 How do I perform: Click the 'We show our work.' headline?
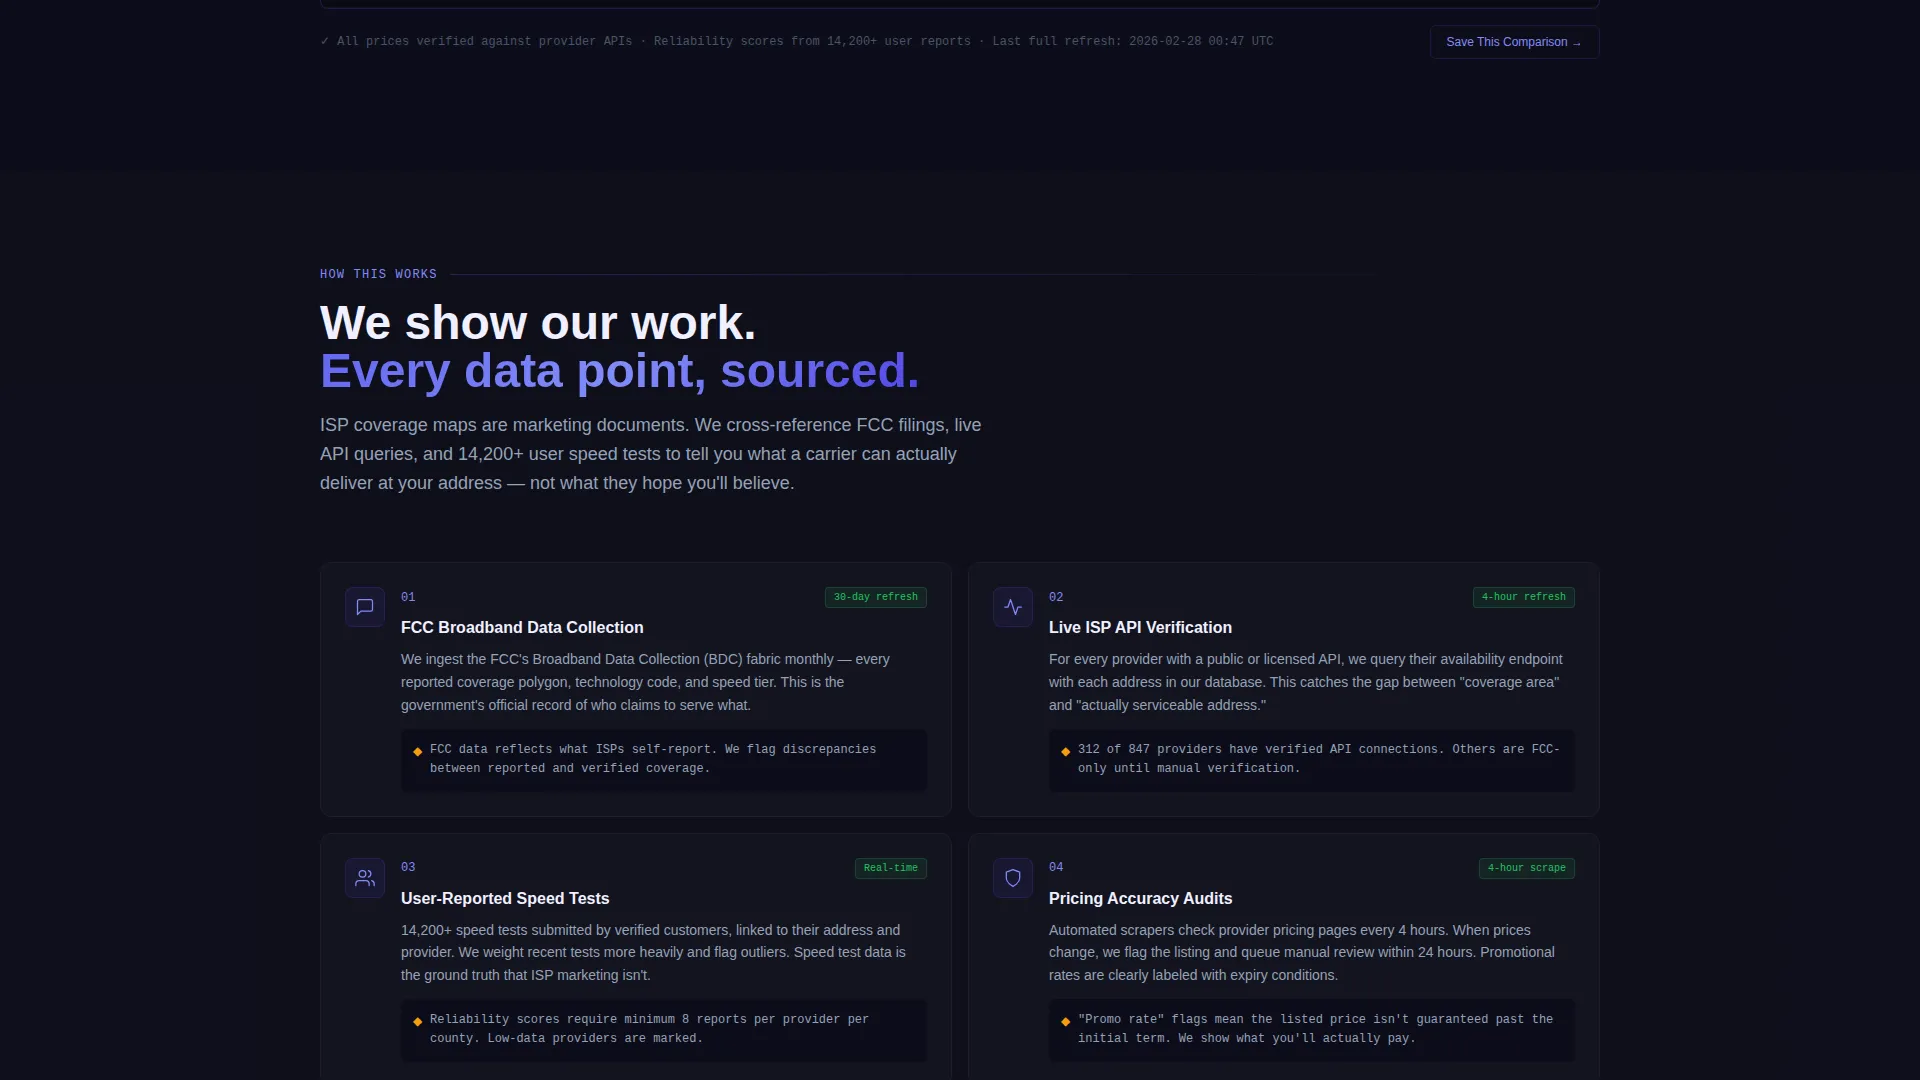538,323
